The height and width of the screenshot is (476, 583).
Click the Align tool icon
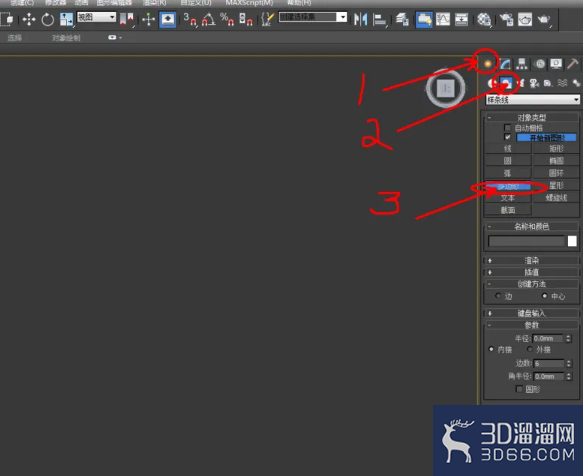click(x=379, y=19)
